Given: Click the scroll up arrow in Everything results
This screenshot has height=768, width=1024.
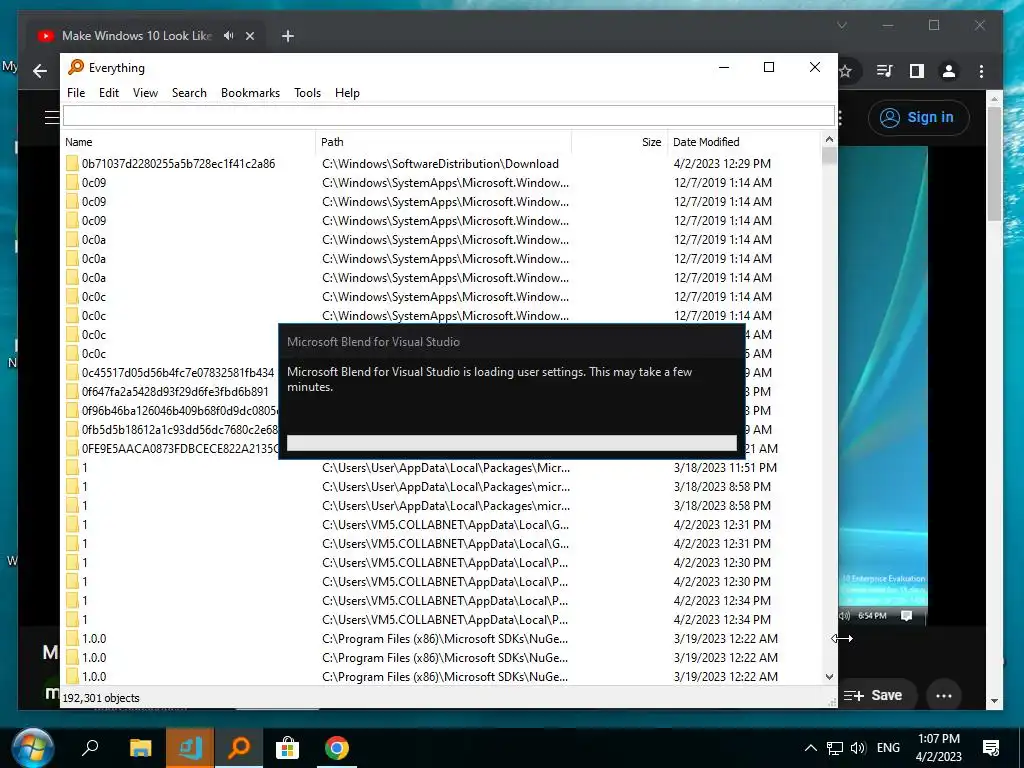Looking at the screenshot, I should [829, 139].
